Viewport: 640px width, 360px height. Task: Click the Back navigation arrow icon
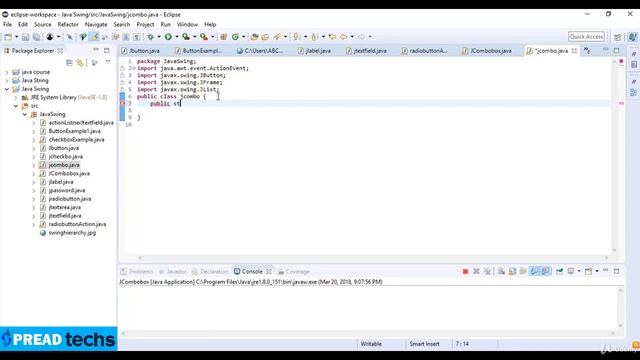tap(343, 37)
